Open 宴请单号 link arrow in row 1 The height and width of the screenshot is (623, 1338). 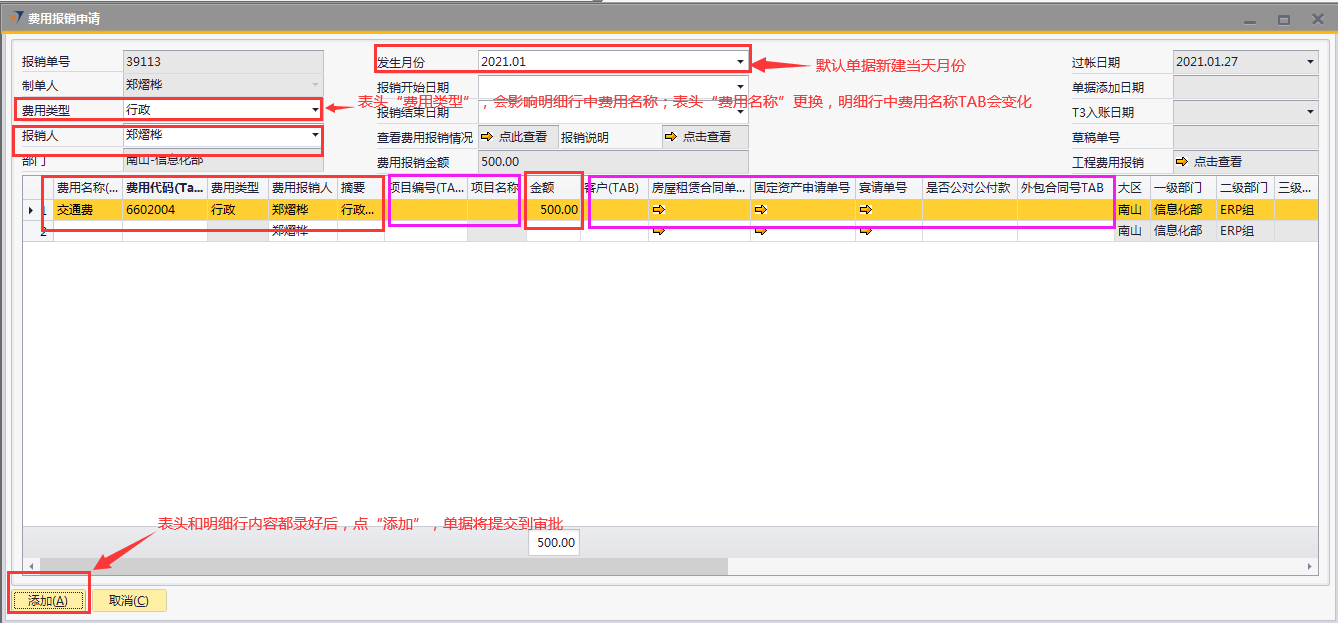[866, 210]
